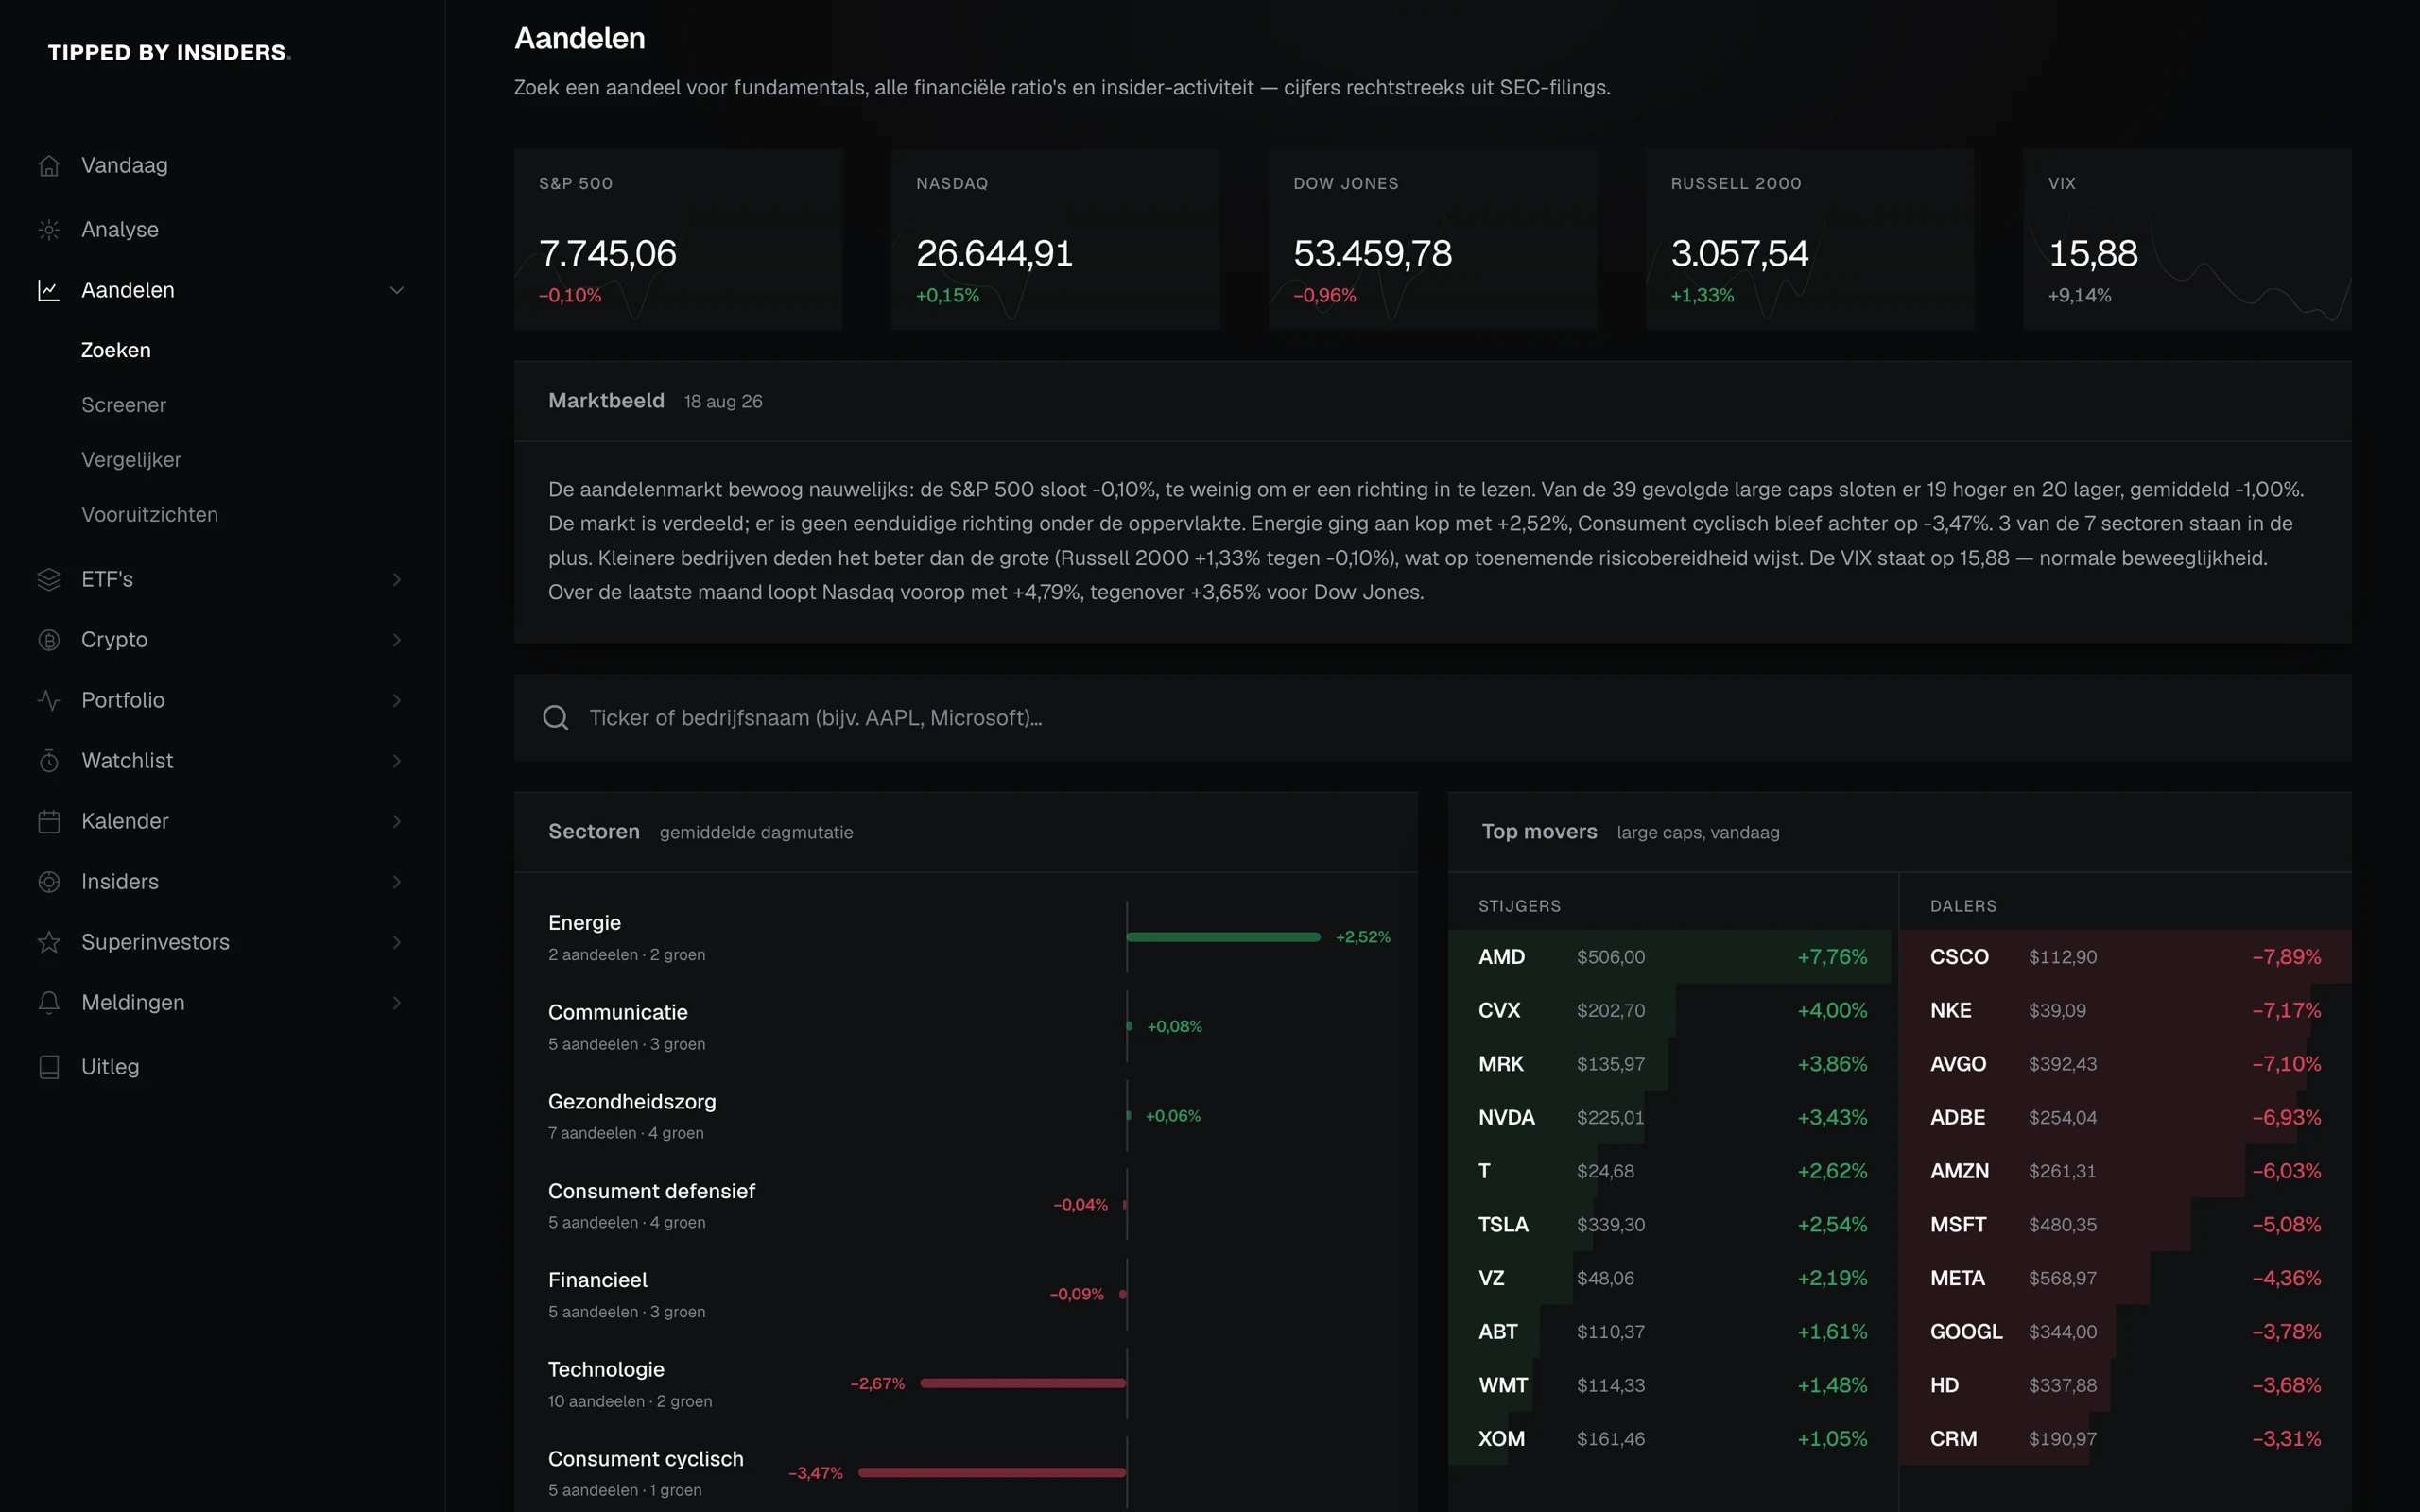This screenshot has height=1512, width=2420.
Task: Open the NASDAQ index card
Action: [x=1055, y=240]
